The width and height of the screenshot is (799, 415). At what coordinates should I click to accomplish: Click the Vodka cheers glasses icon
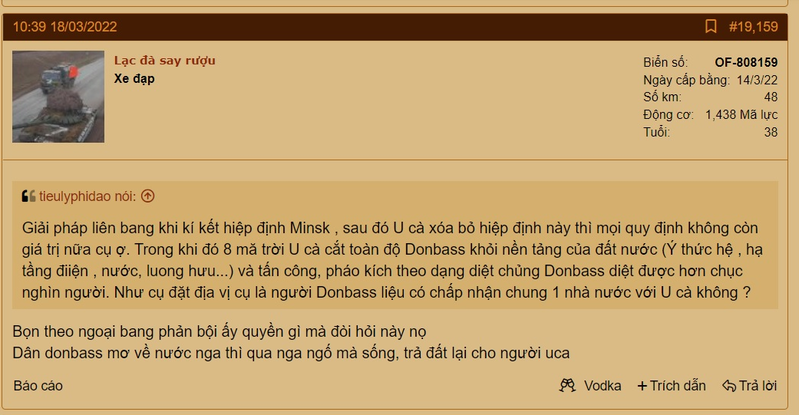click(x=567, y=385)
